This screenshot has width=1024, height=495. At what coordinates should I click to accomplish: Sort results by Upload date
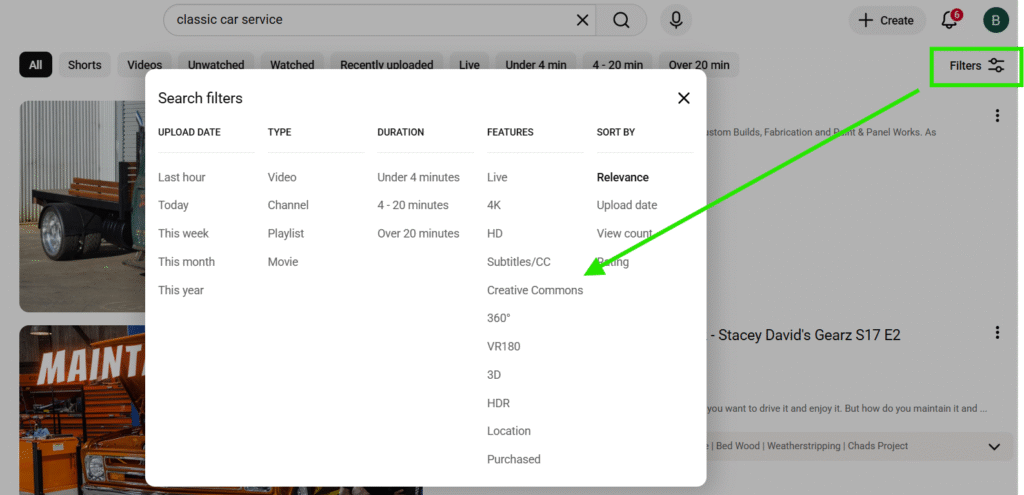[x=627, y=205]
